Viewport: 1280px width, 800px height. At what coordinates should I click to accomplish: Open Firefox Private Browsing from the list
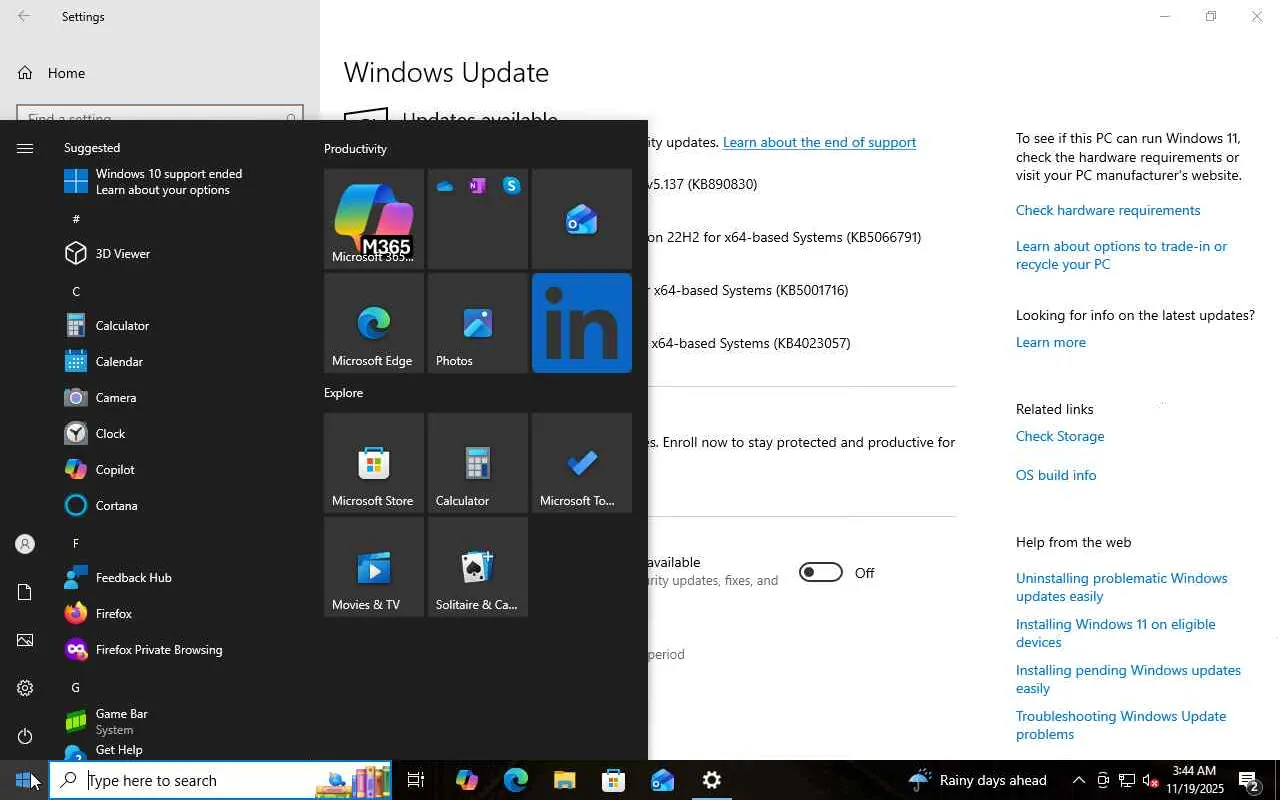pos(180,650)
